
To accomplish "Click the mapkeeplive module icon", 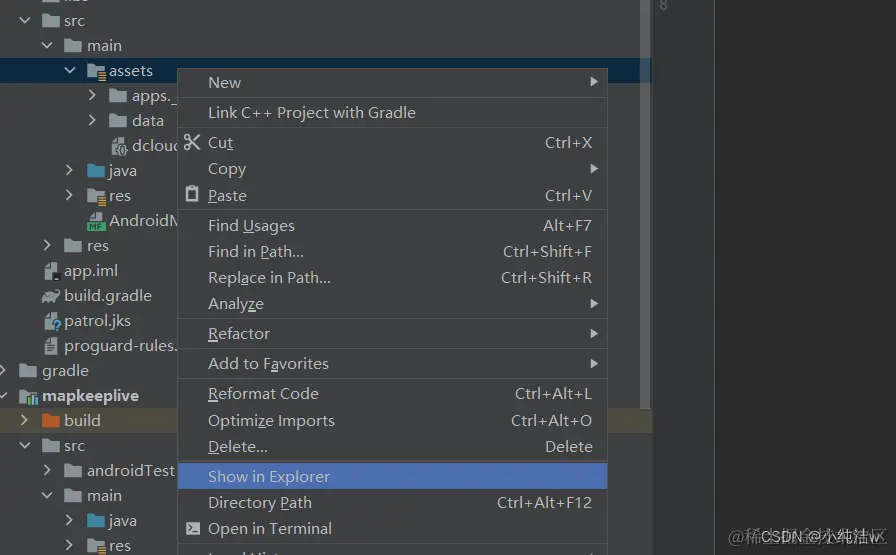I will pos(29,396).
